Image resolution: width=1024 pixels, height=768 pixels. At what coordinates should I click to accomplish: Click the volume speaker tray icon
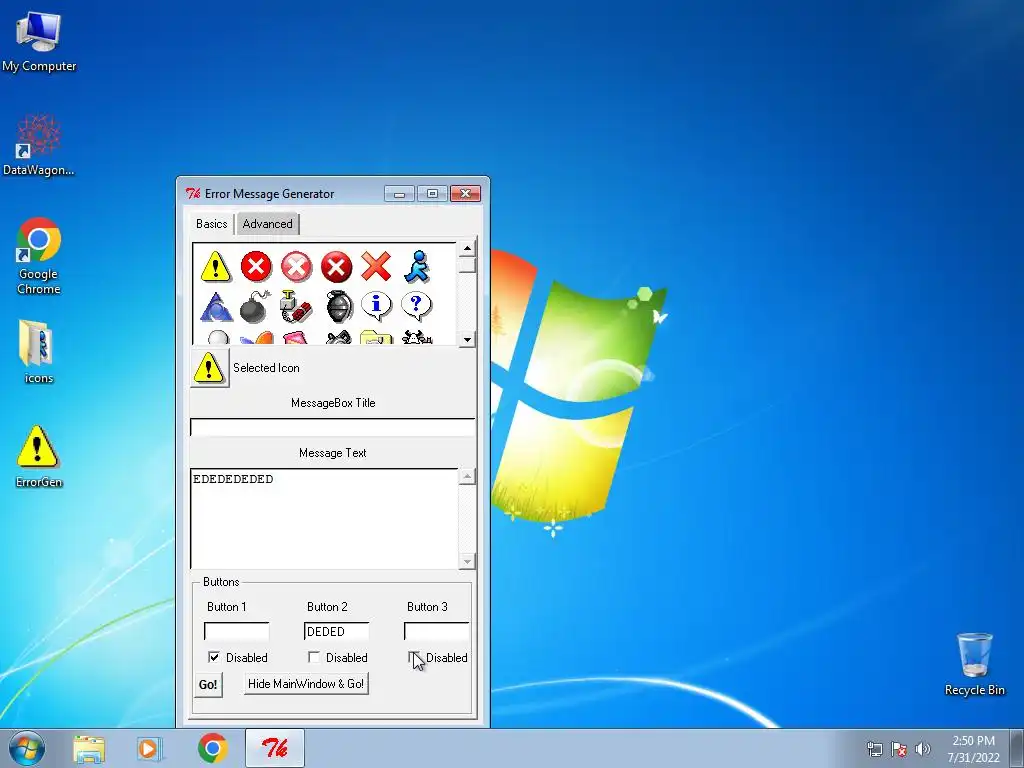click(923, 749)
